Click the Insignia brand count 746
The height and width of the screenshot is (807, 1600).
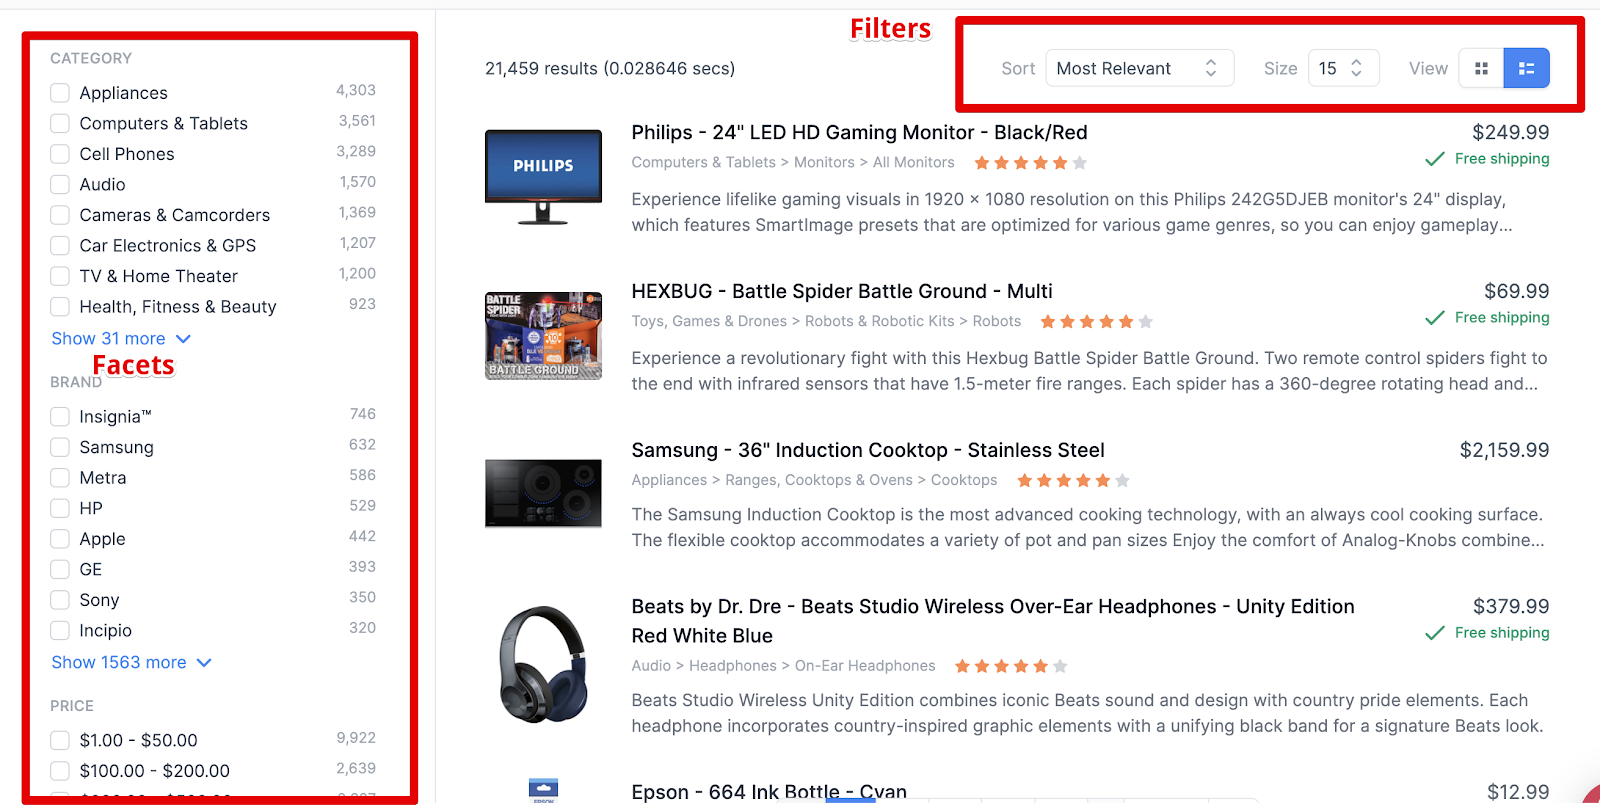(363, 415)
